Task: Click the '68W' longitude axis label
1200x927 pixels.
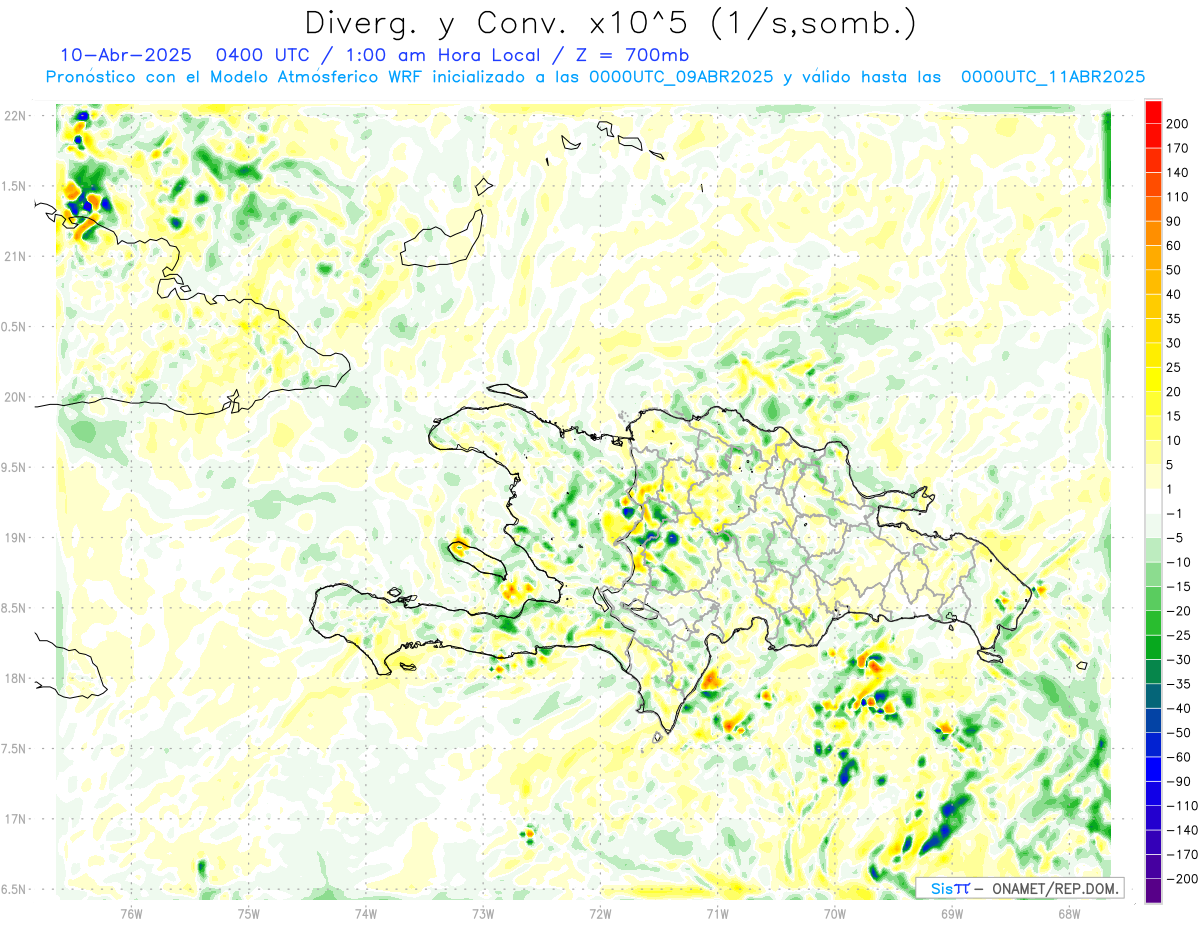Action: point(1069,913)
